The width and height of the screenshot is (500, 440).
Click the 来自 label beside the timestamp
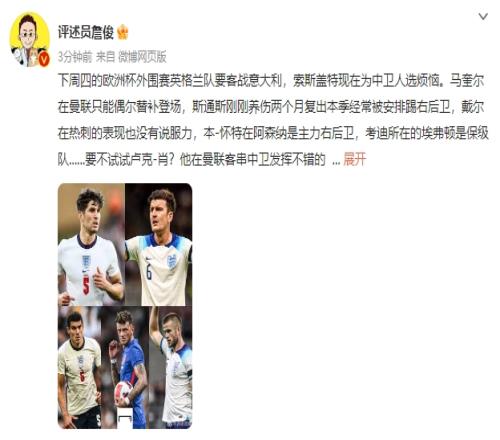[x=105, y=57]
